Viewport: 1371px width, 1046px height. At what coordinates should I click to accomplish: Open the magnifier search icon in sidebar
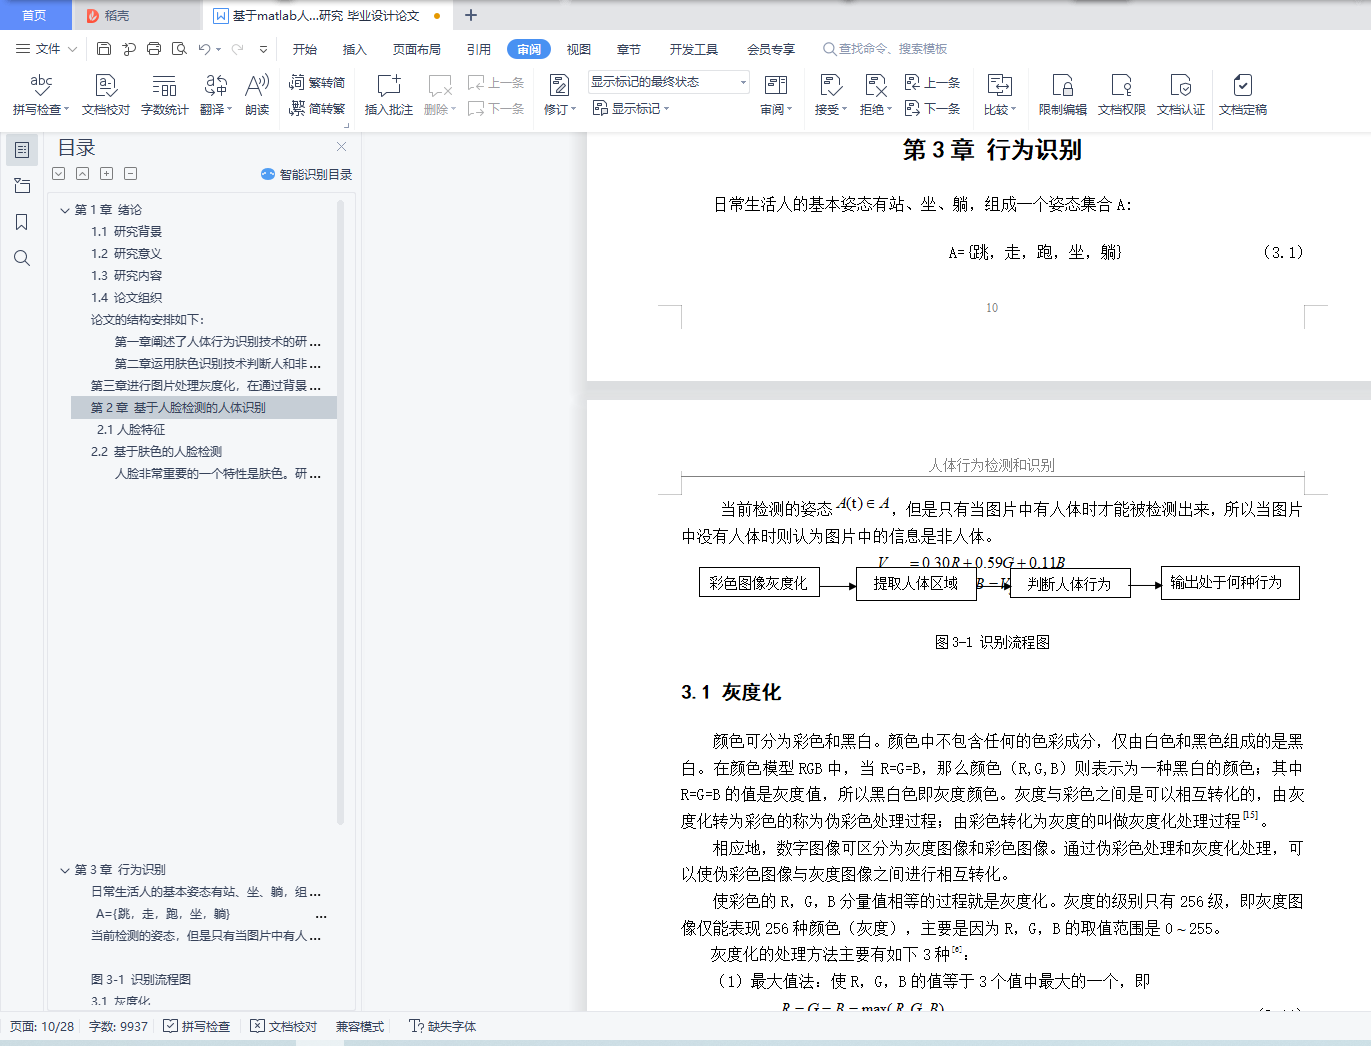[22, 258]
